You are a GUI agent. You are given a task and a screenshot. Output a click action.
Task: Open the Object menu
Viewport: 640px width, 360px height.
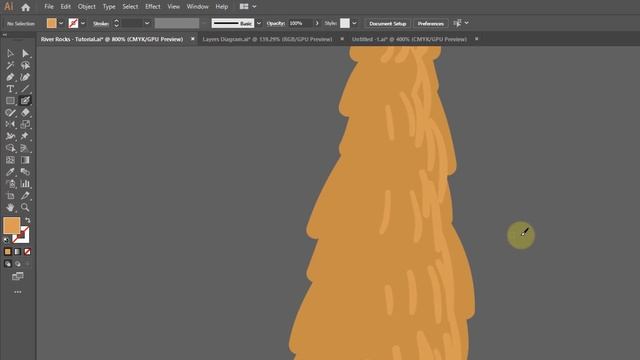coord(87,7)
